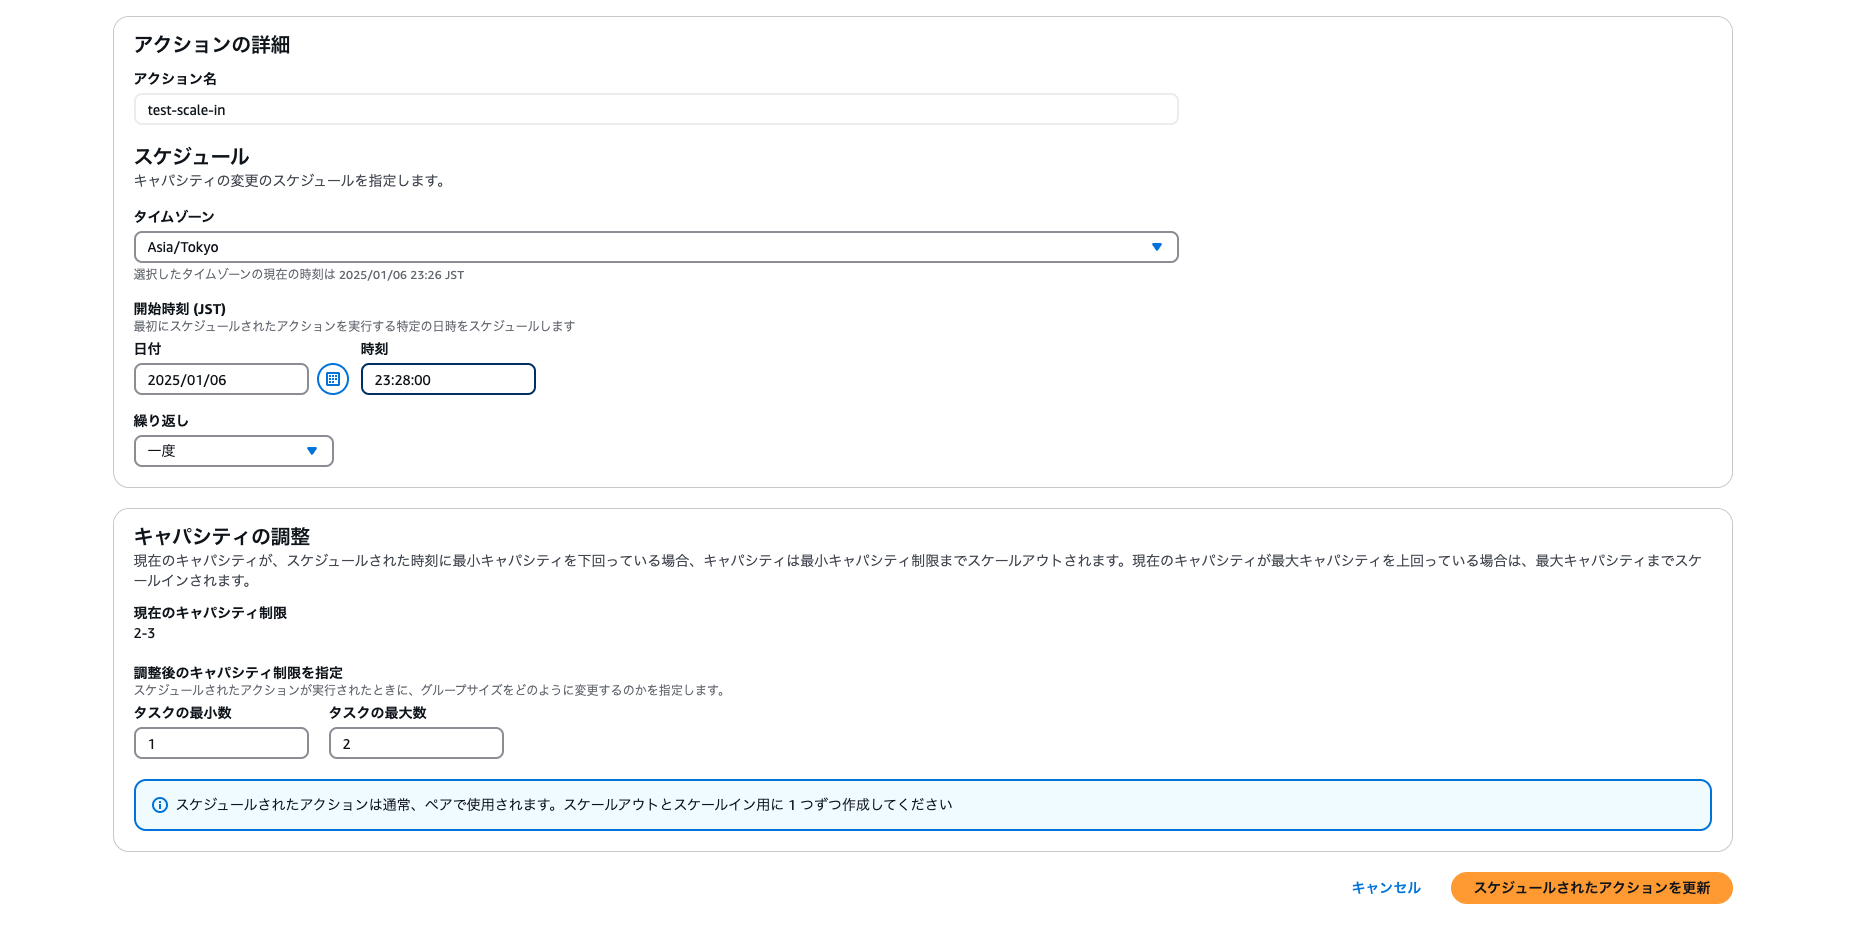This screenshot has height=947, width=1876.
Task: Click the 開始時刻 (JST) label
Action: (180, 309)
